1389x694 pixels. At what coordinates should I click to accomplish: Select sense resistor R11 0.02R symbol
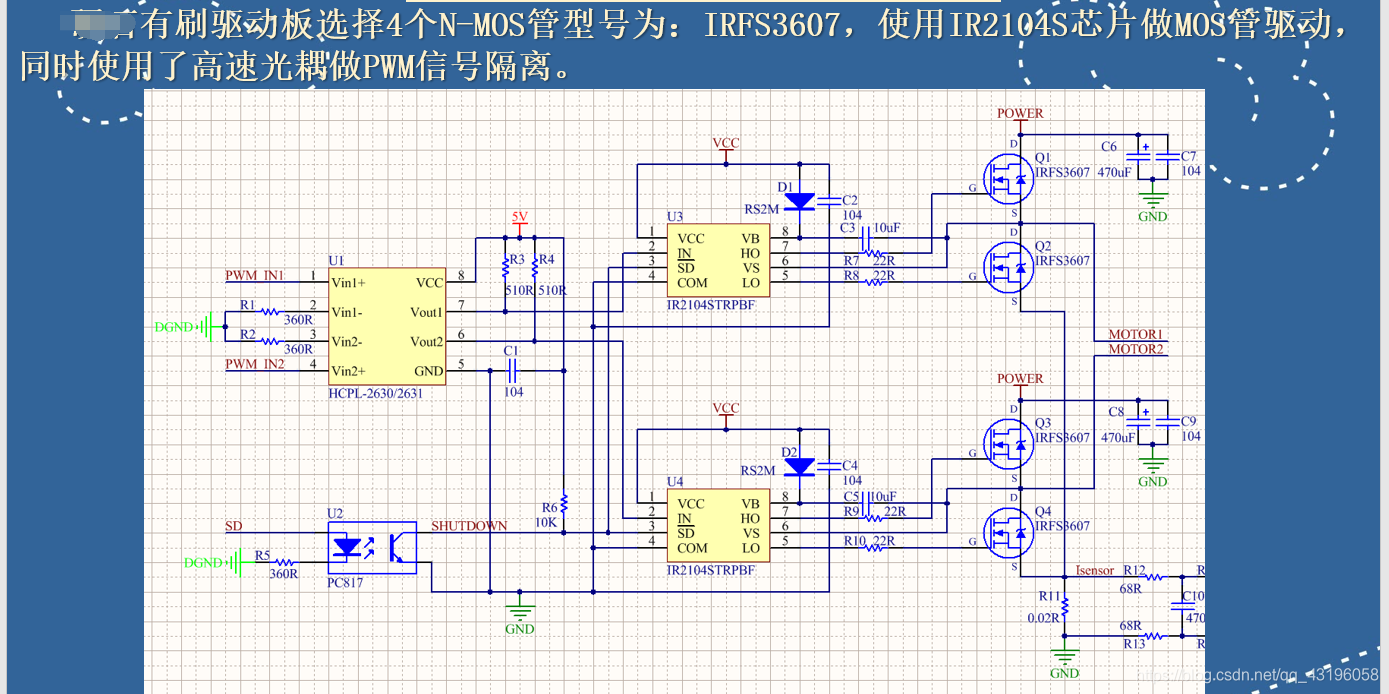(1065, 606)
